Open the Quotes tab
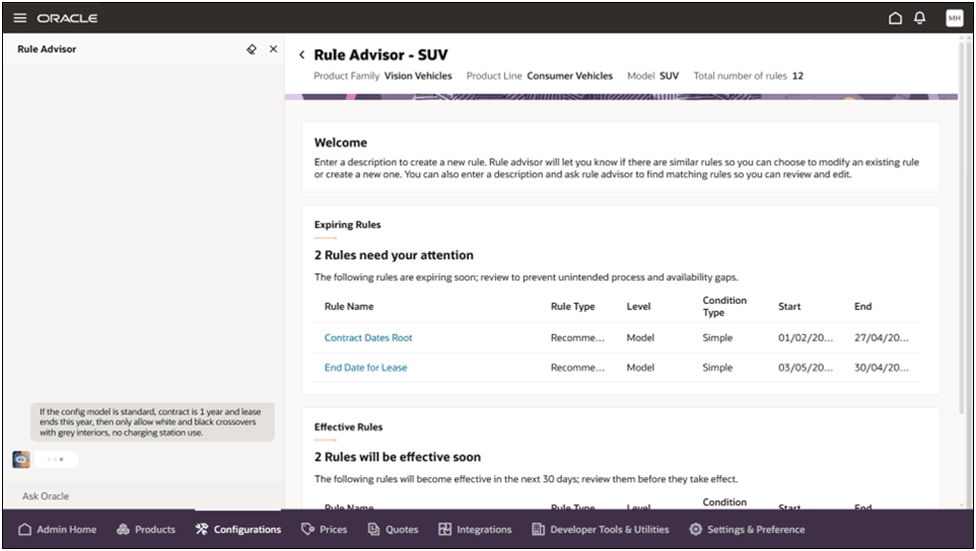 point(393,529)
